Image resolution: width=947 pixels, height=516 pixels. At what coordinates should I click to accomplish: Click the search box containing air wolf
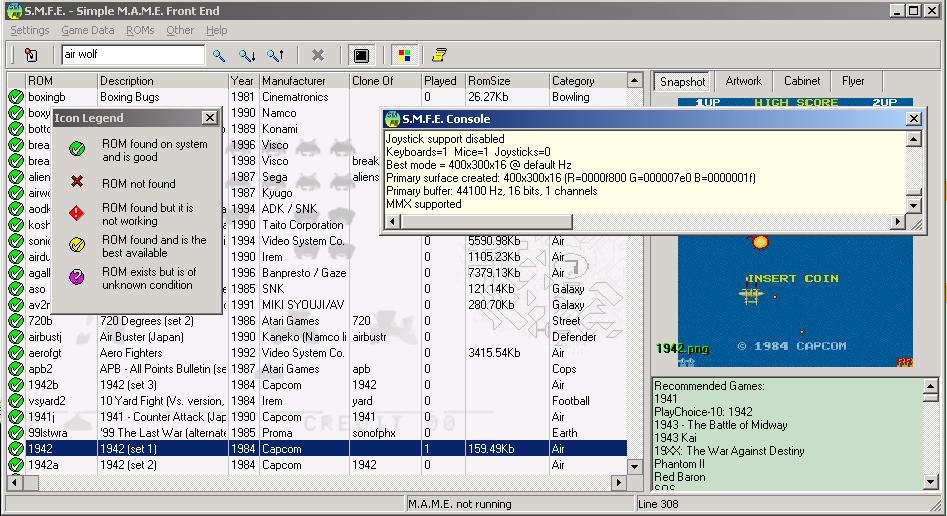pyautogui.click(x=133, y=54)
